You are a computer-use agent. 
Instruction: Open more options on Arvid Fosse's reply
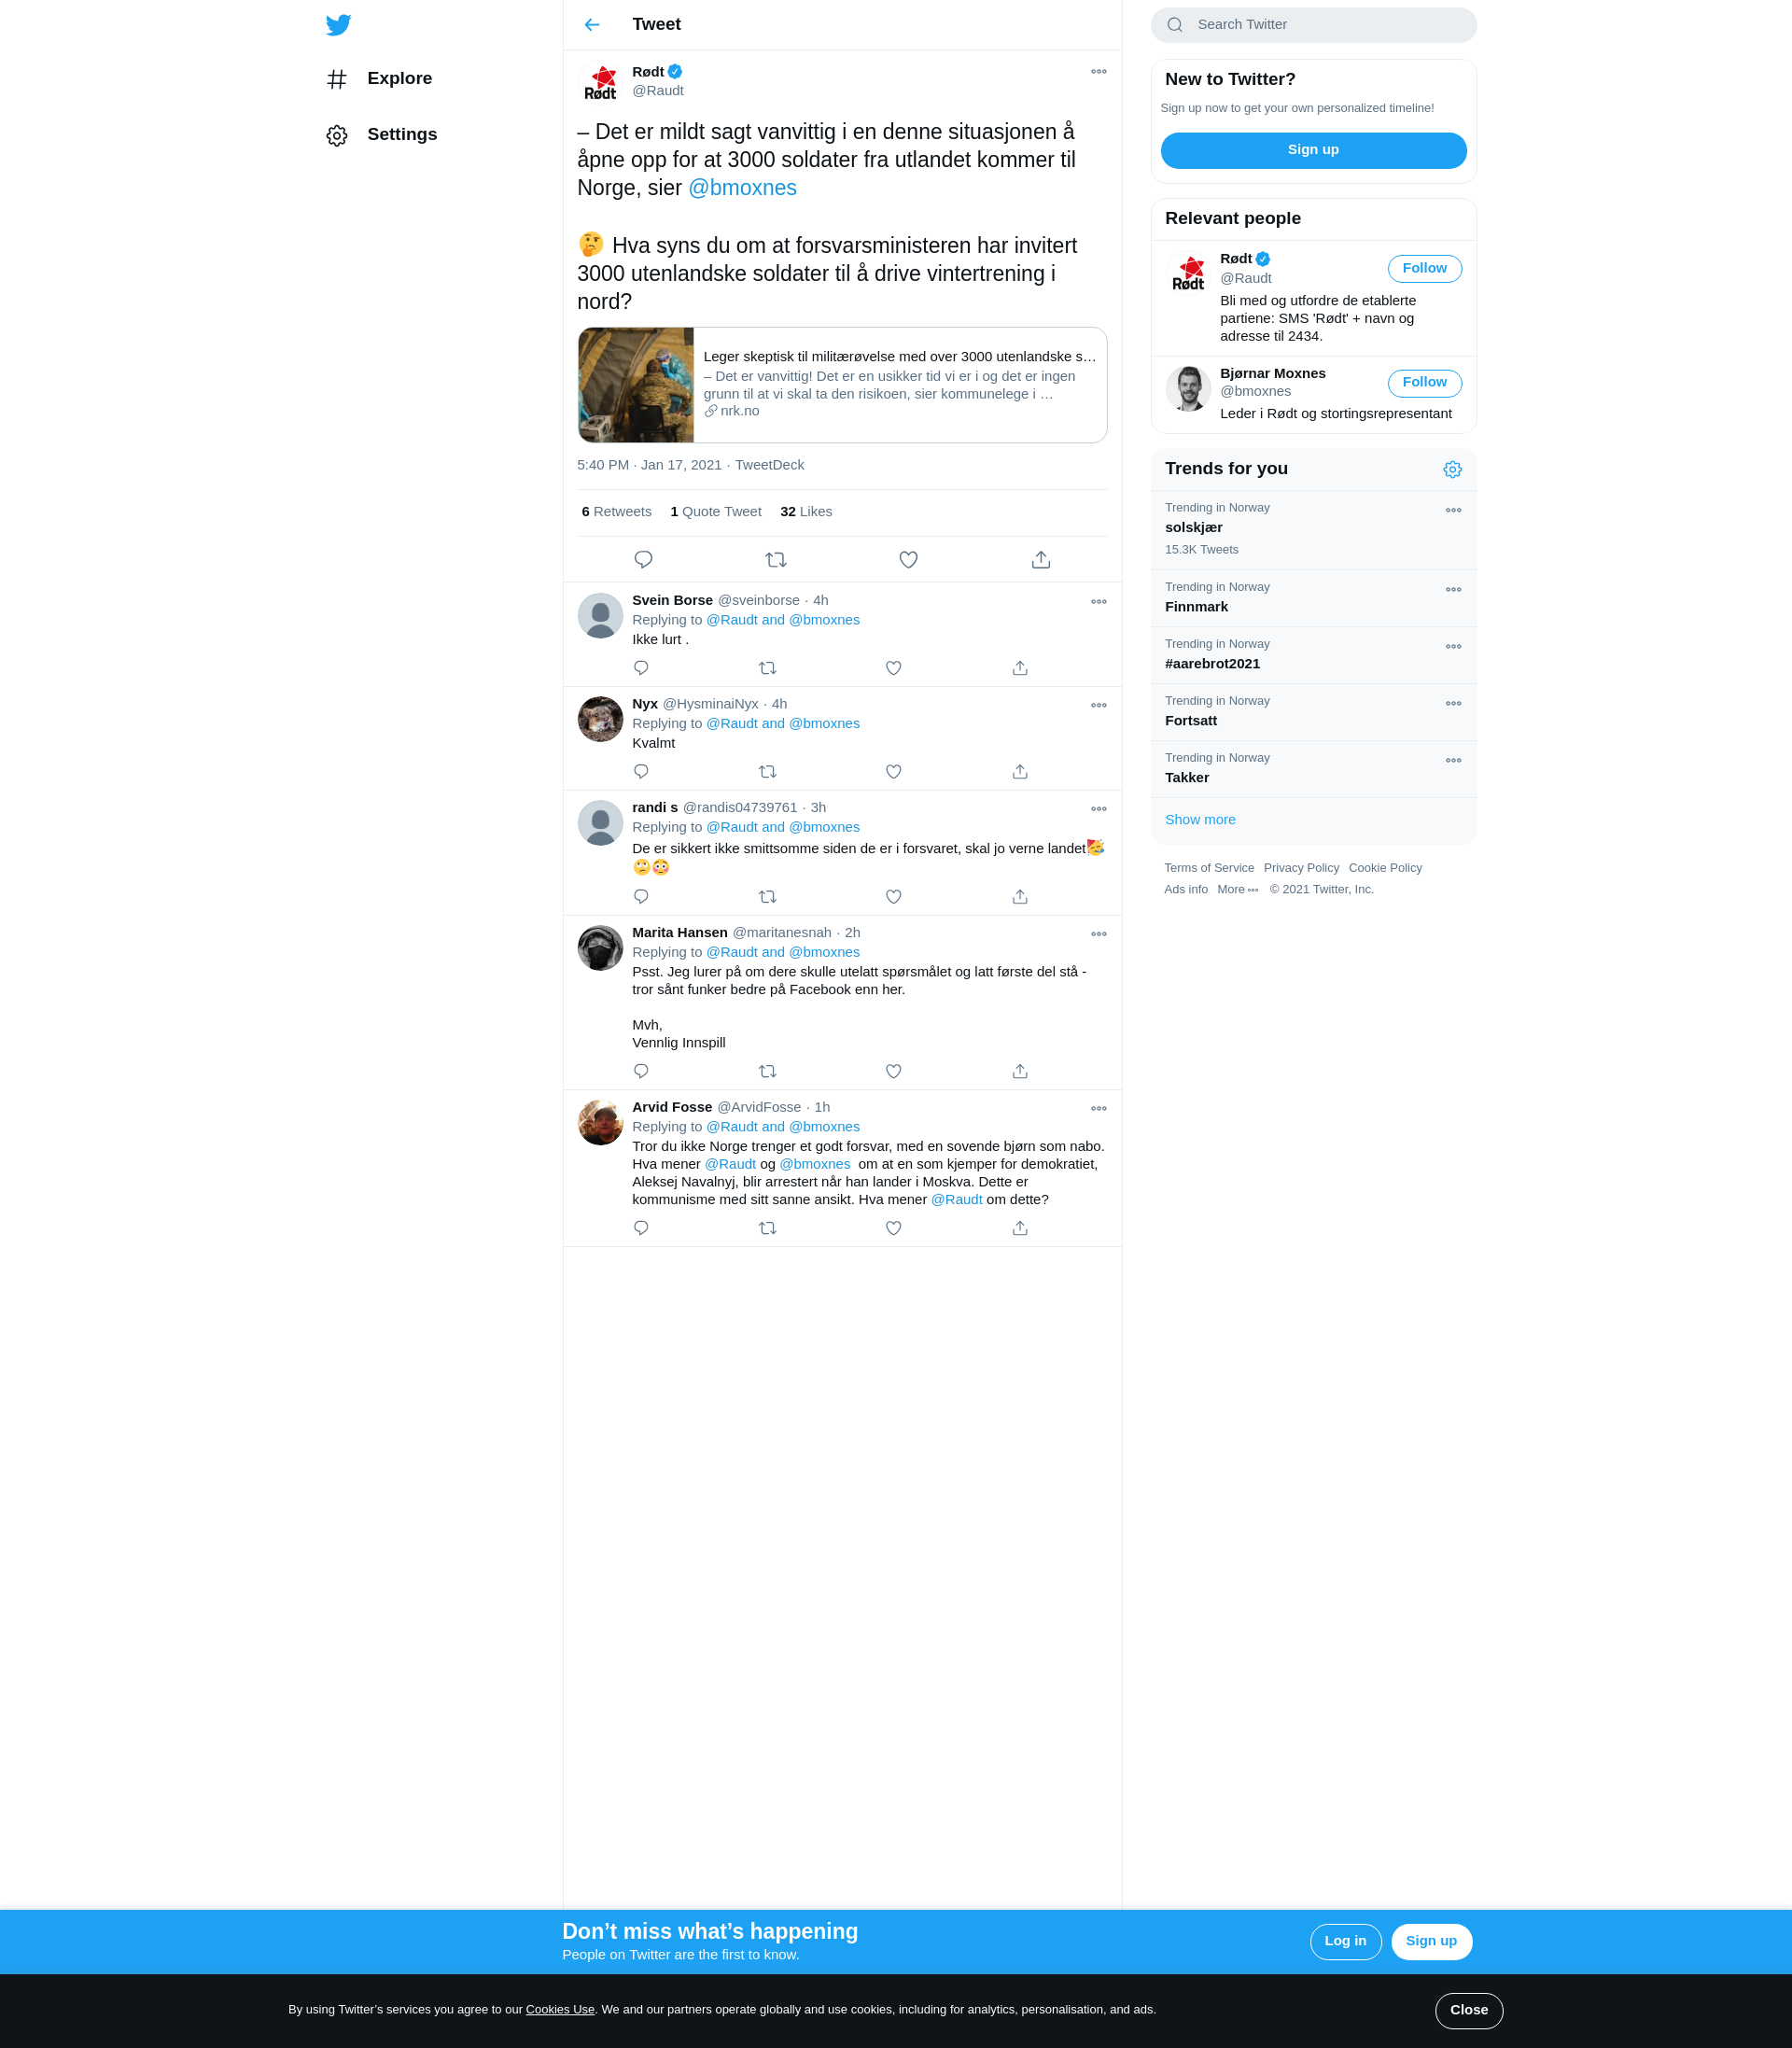[x=1099, y=1109]
